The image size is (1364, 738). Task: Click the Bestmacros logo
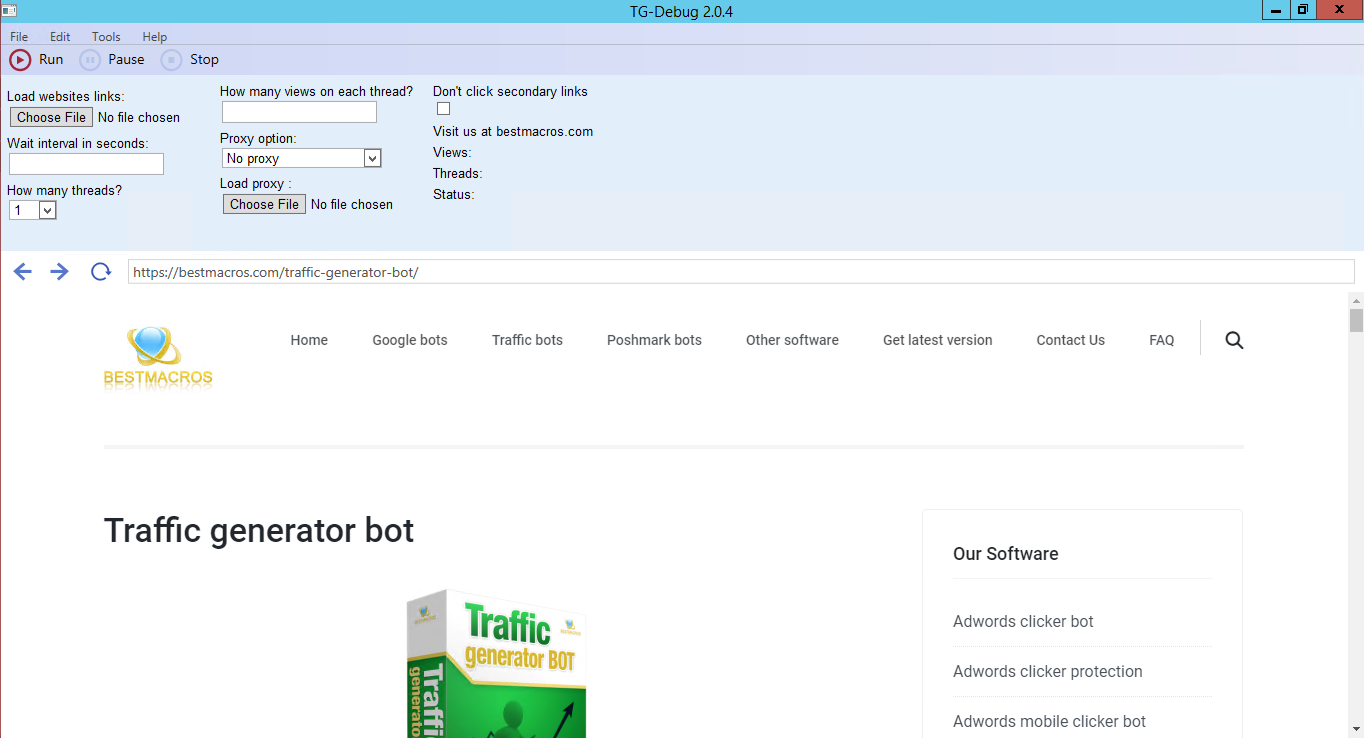coord(158,357)
